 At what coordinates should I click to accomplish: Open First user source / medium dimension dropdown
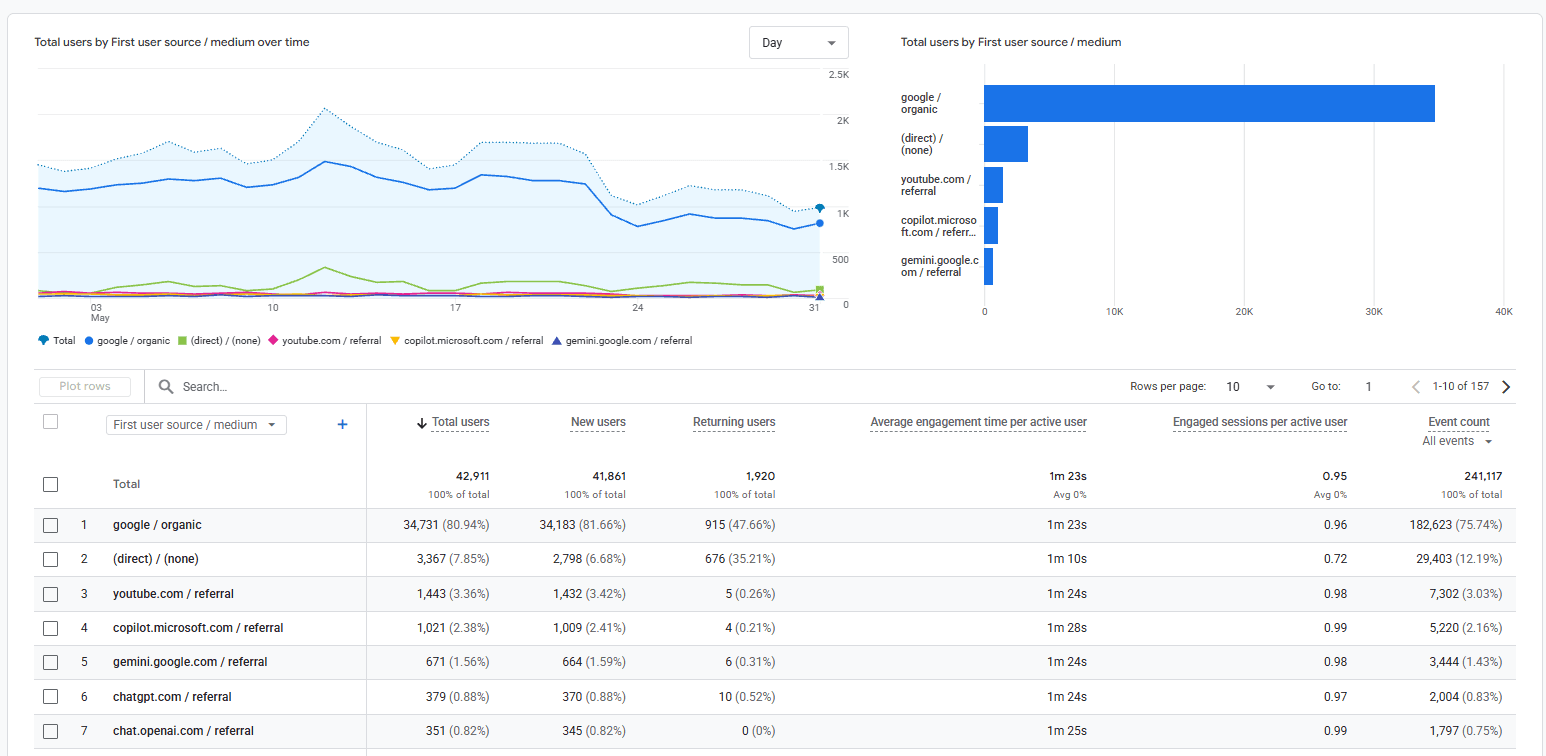(196, 425)
